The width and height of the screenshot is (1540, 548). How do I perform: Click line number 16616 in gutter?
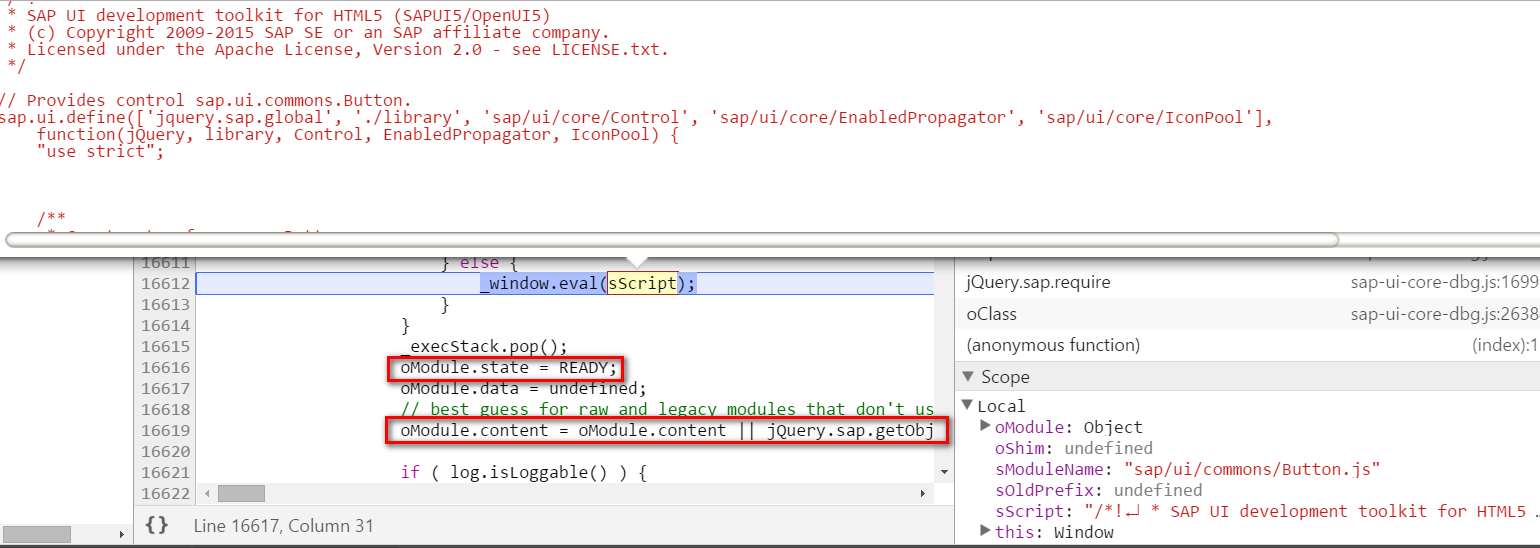pyautogui.click(x=165, y=367)
